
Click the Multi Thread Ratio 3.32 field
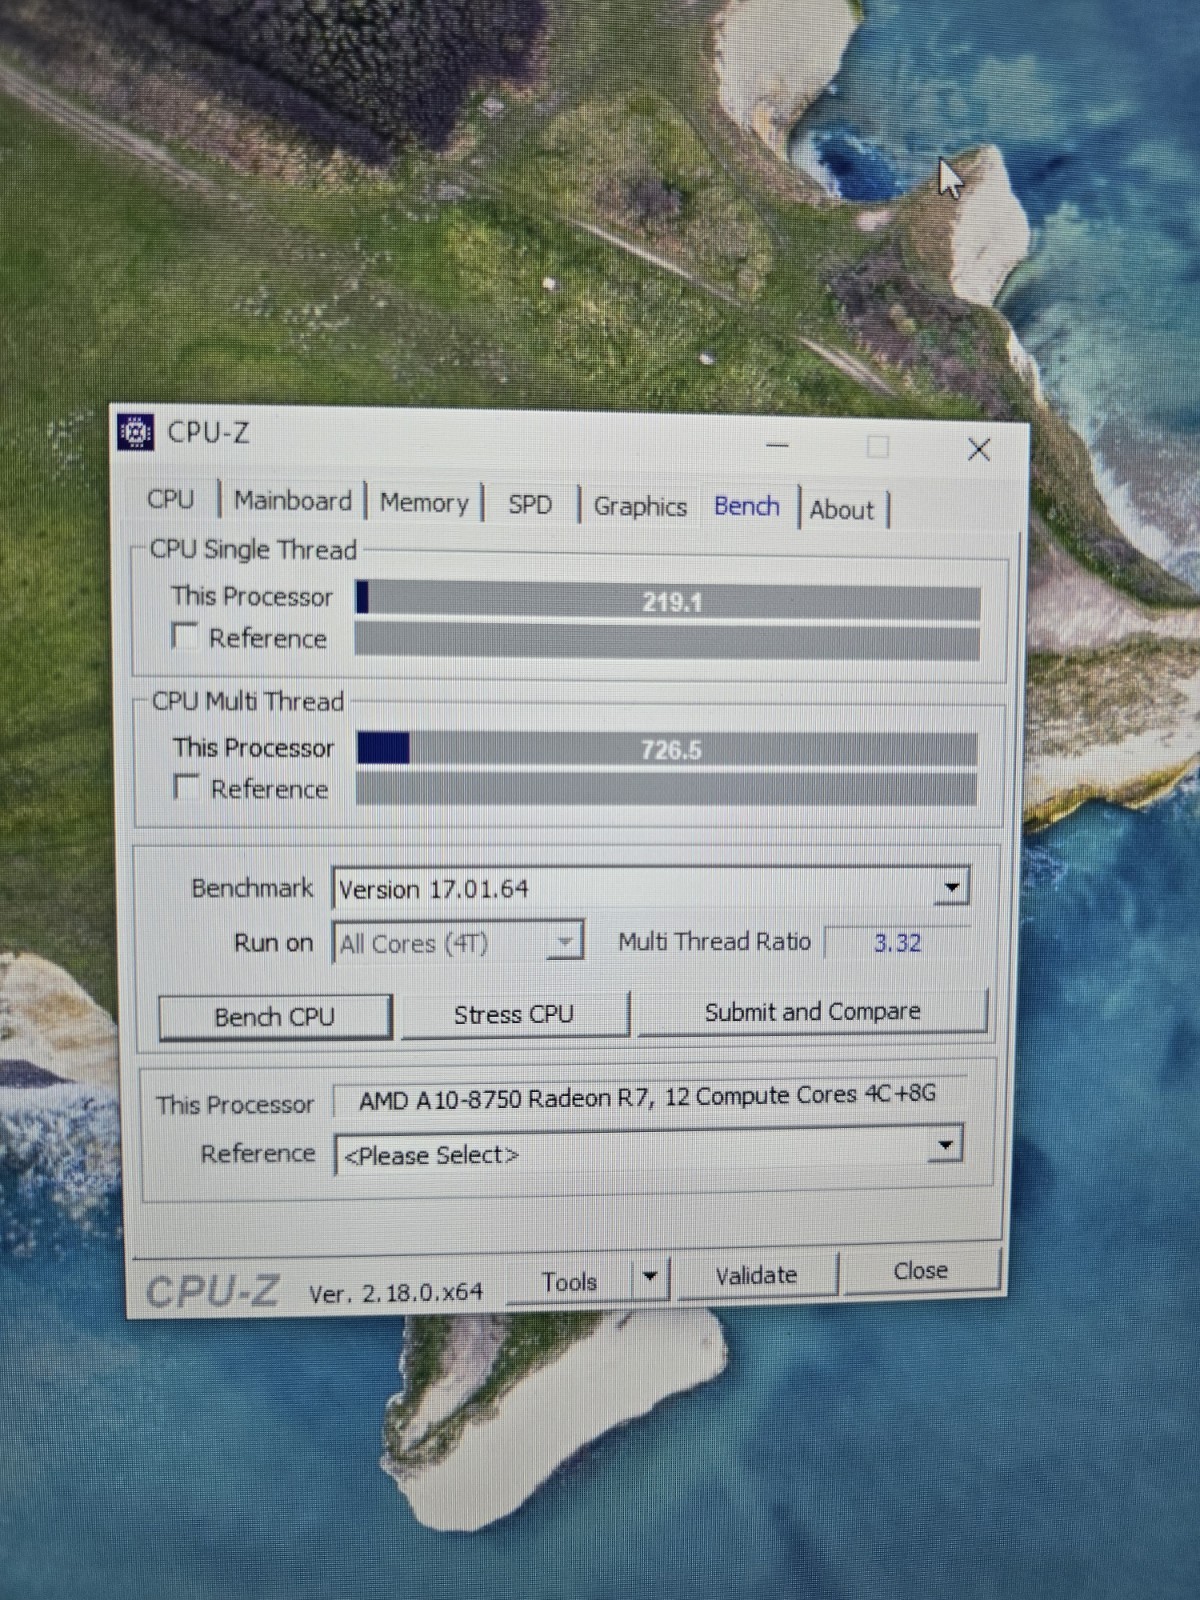pos(897,943)
